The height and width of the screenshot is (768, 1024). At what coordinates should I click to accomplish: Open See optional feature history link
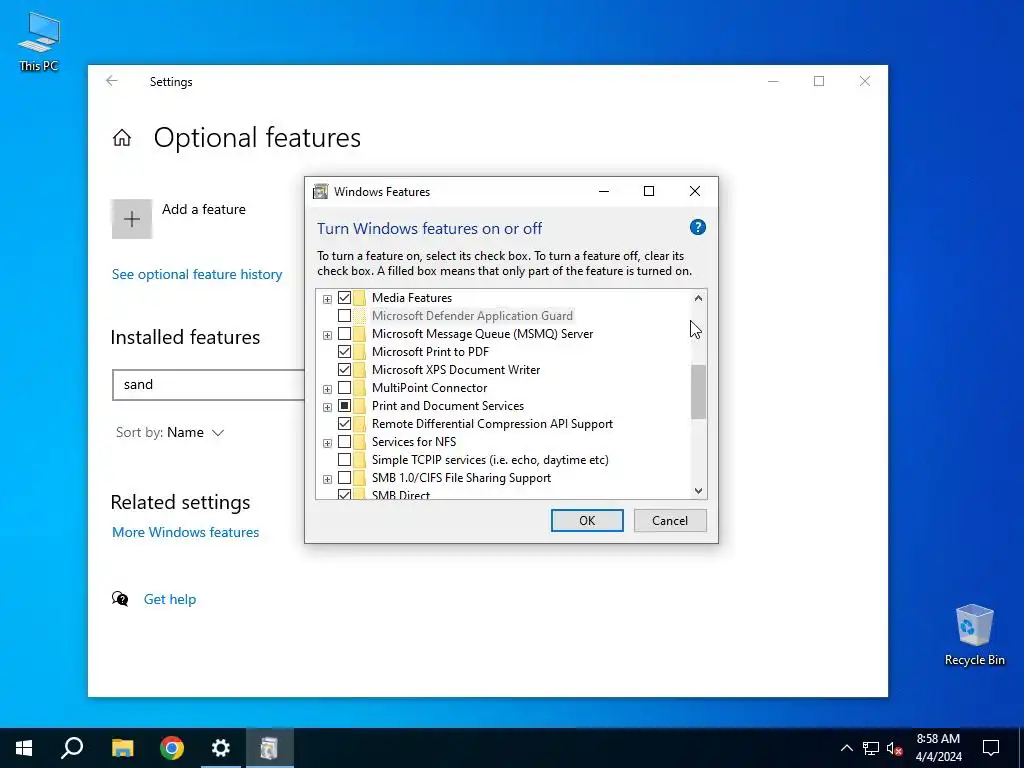point(197,274)
